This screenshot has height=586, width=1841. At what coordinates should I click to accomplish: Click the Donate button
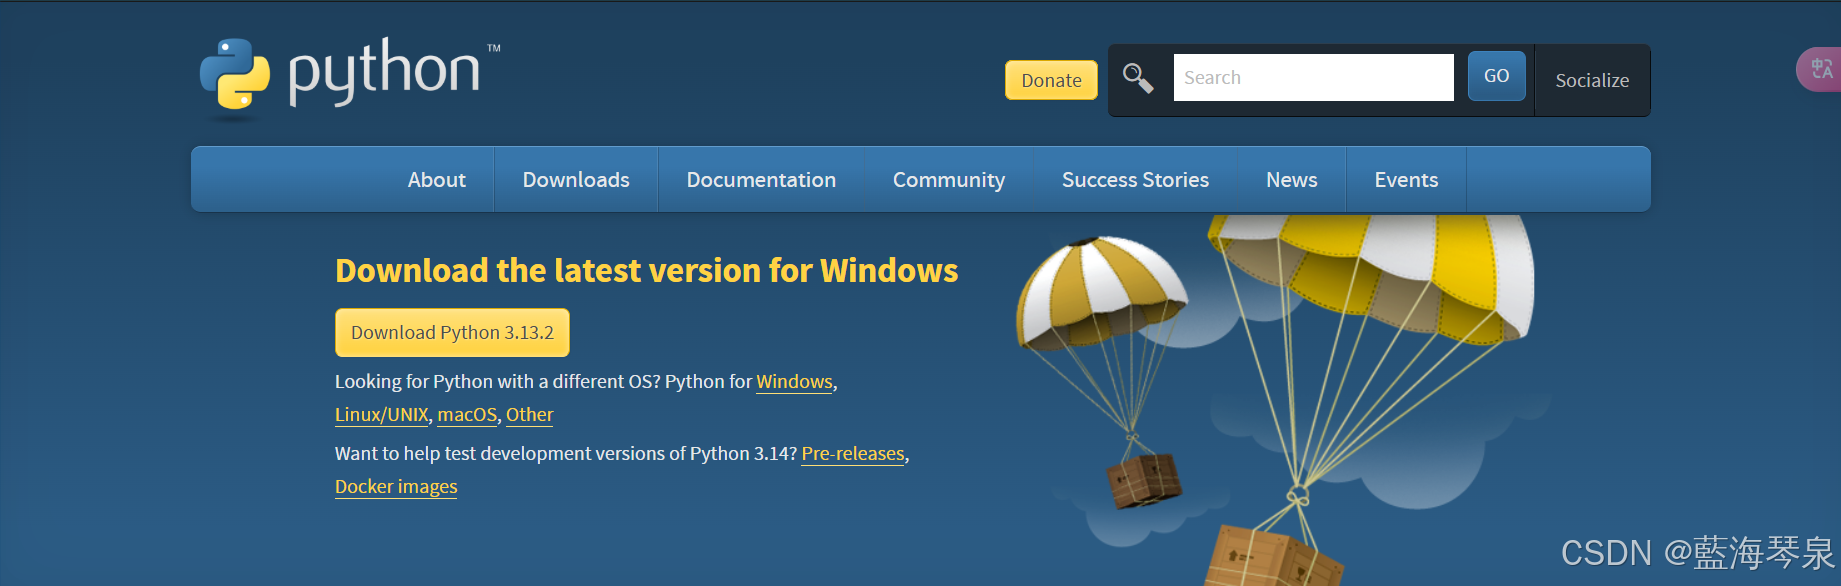pyautogui.click(x=1051, y=80)
